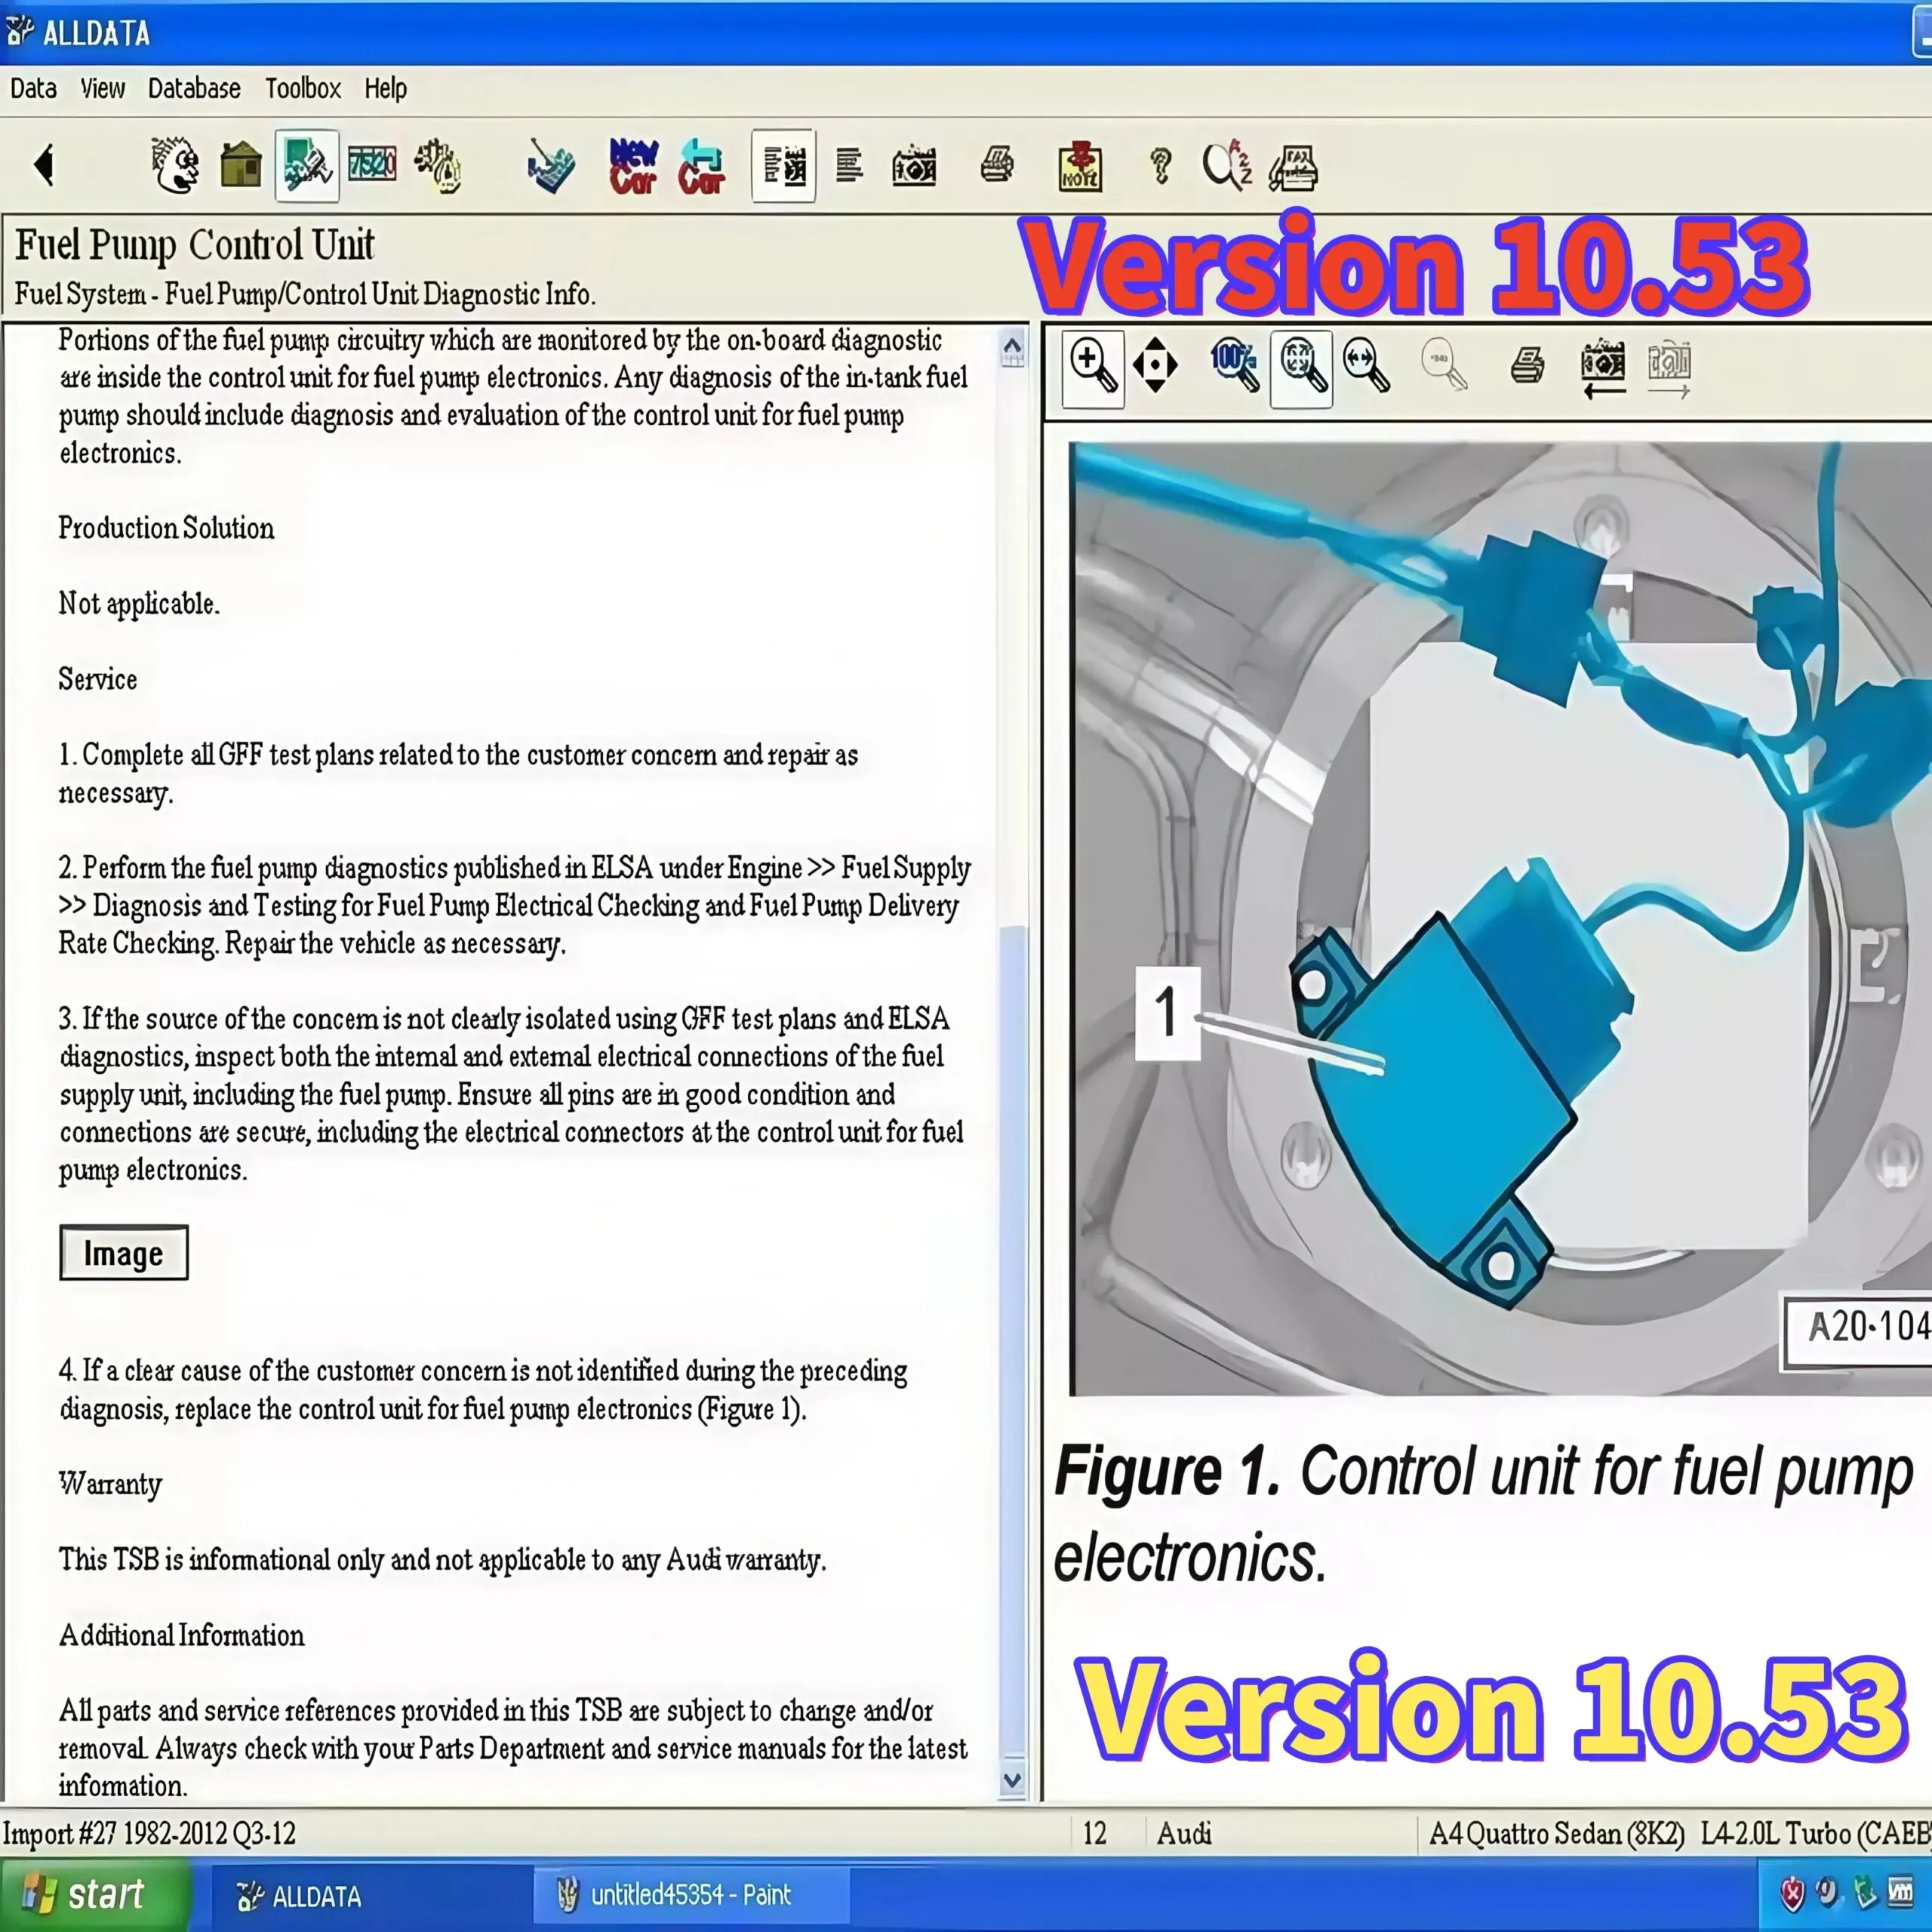Click the Image button in the article
The image size is (1932, 1932).
(x=123, y=1253)
